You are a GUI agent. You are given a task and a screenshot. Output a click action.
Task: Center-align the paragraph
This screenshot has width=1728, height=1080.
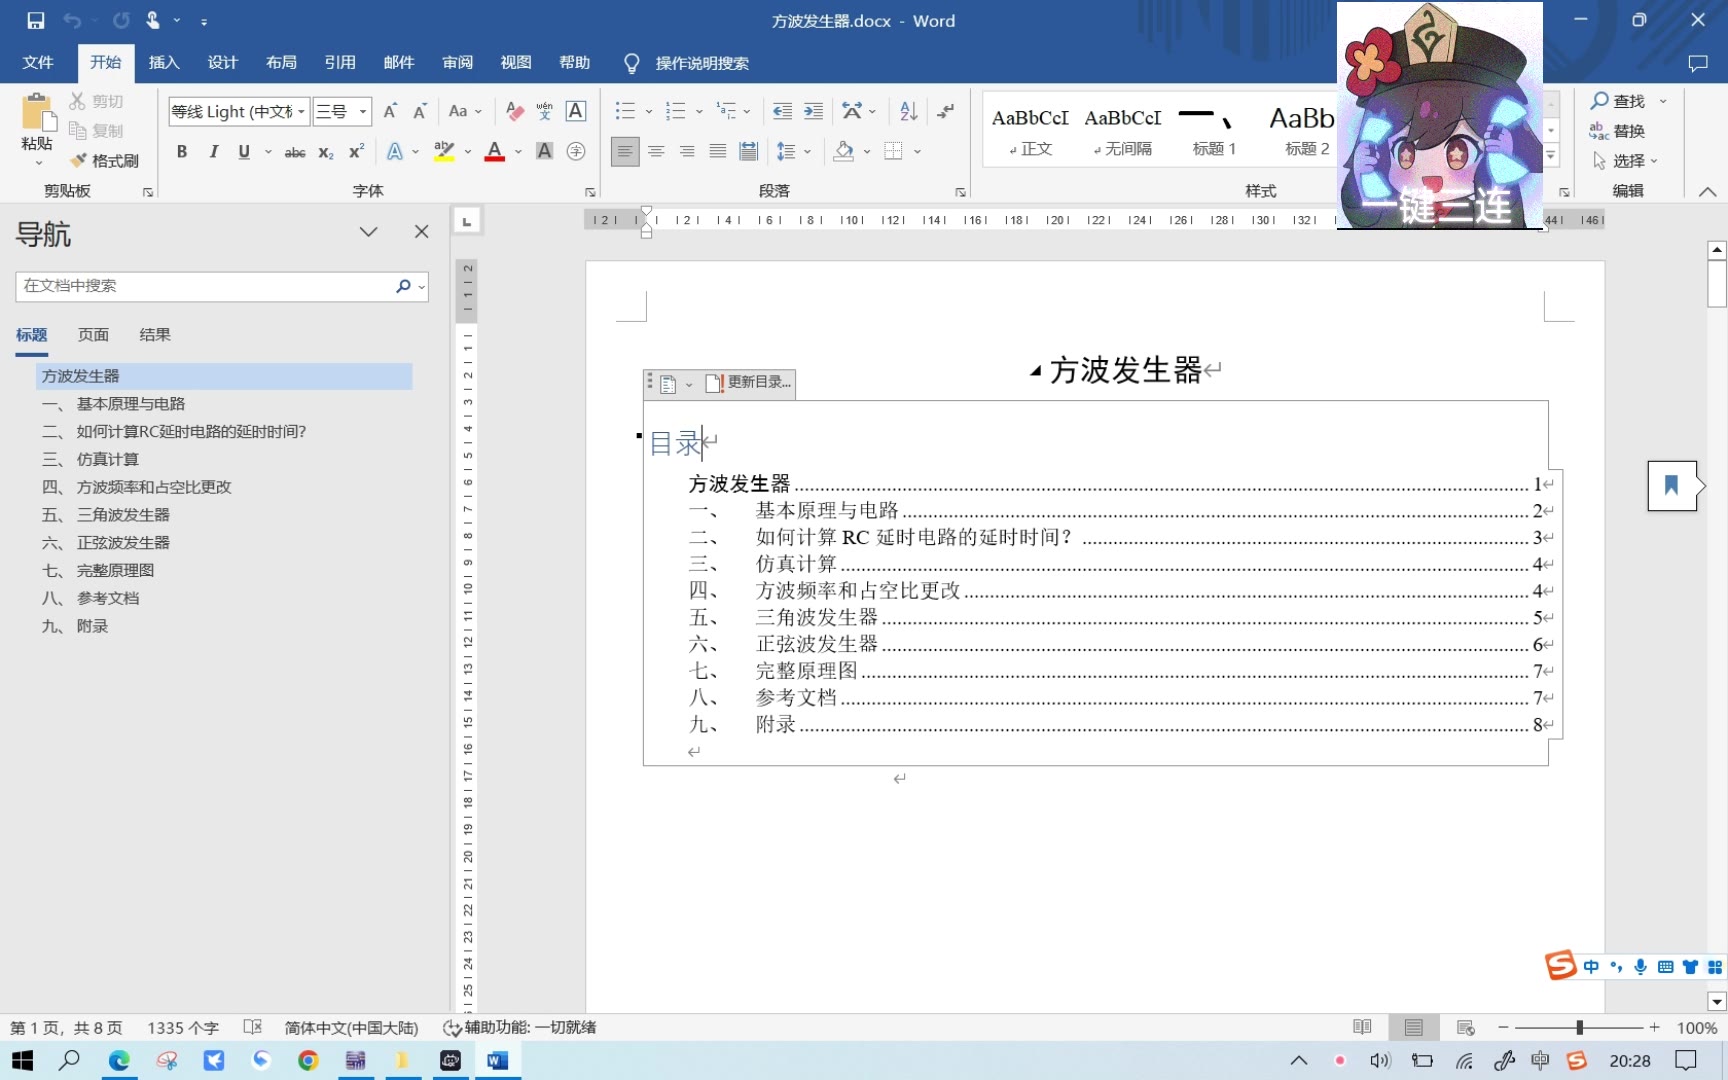[x=656, y=151]
